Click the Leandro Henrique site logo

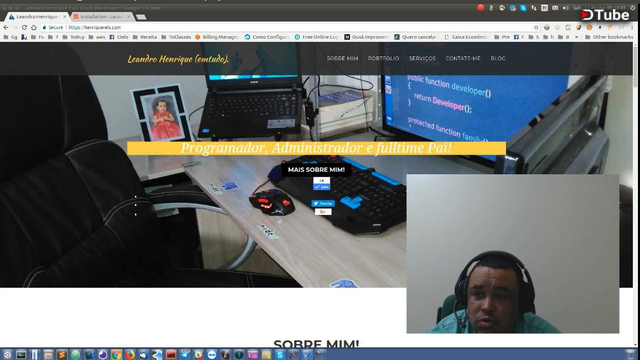click(178, 59)
